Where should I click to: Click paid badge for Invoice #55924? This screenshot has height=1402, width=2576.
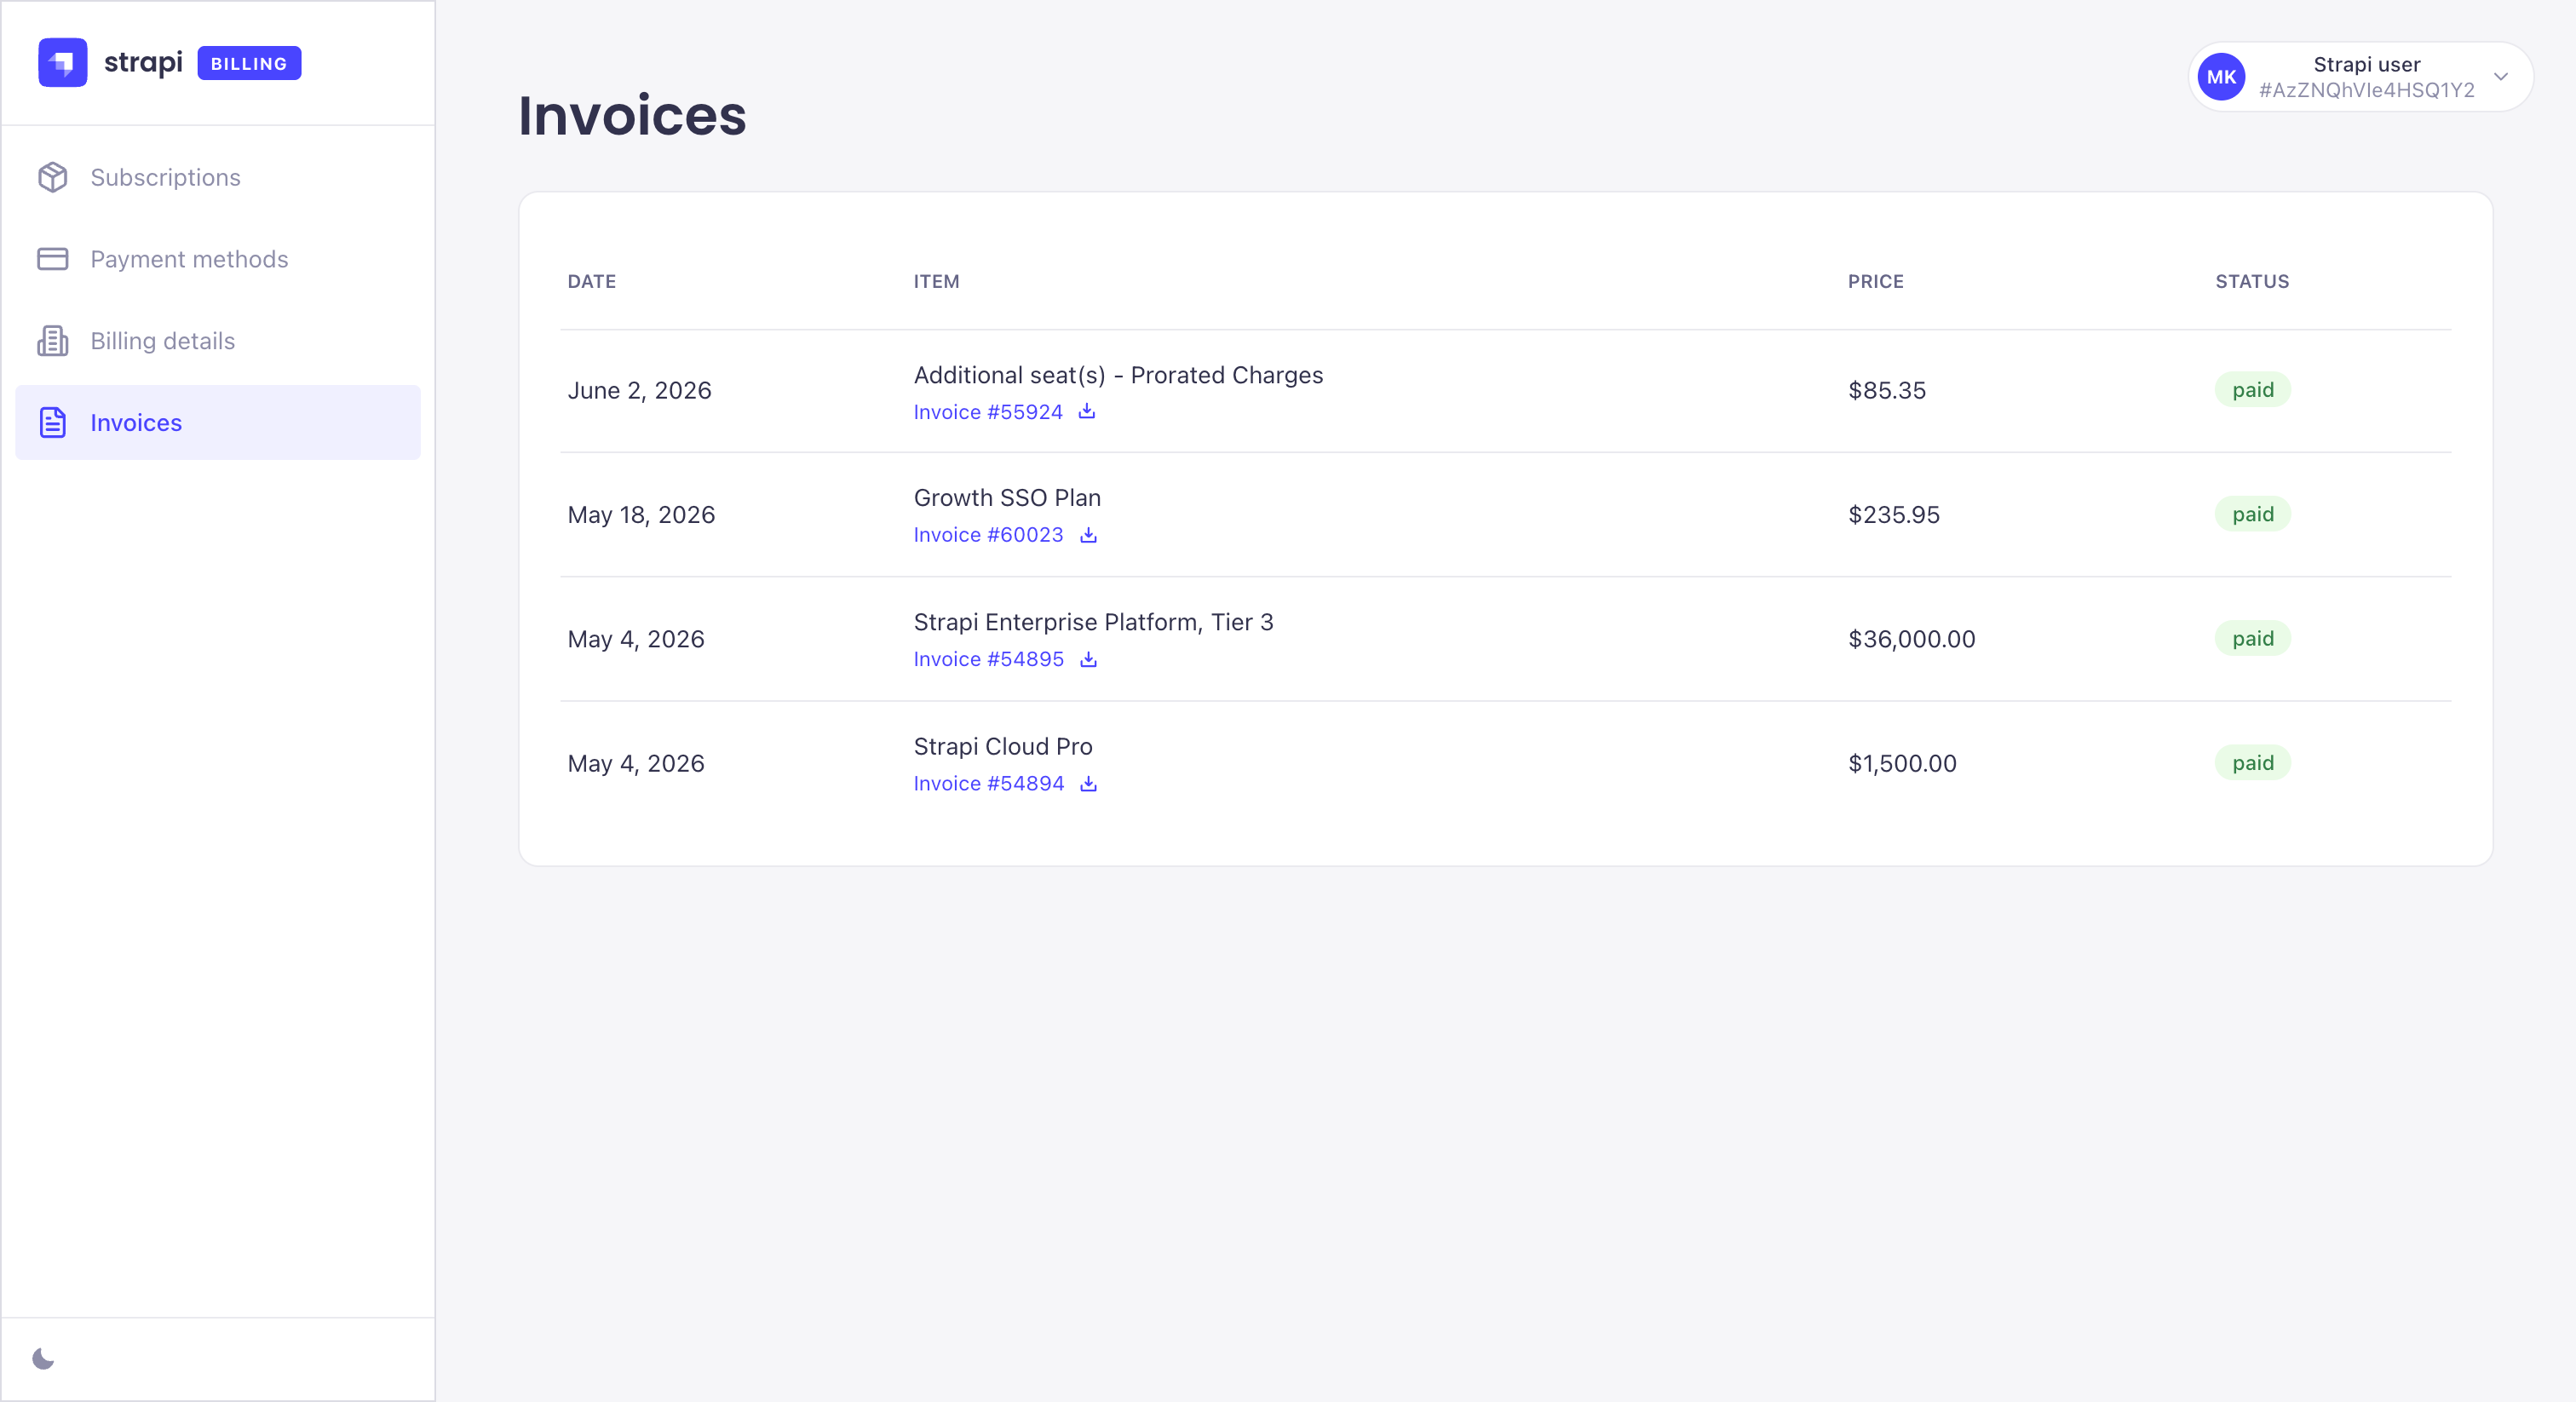click(2252, 390)
